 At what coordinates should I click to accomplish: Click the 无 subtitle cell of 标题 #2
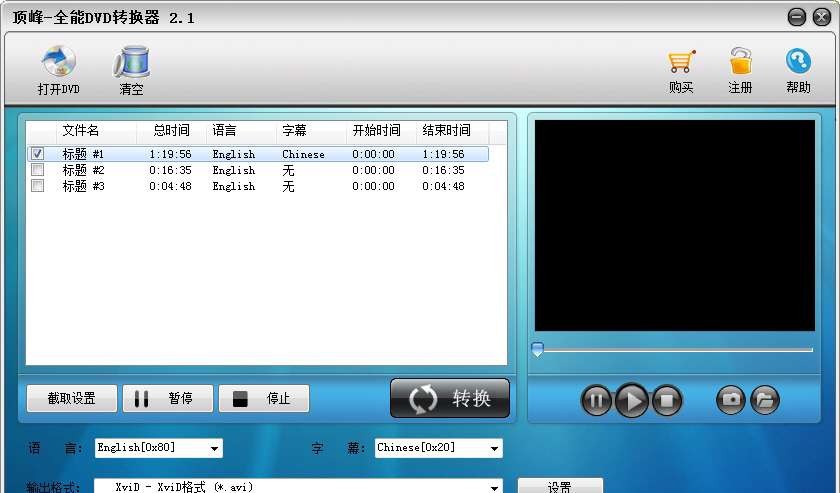click(288, 170)
